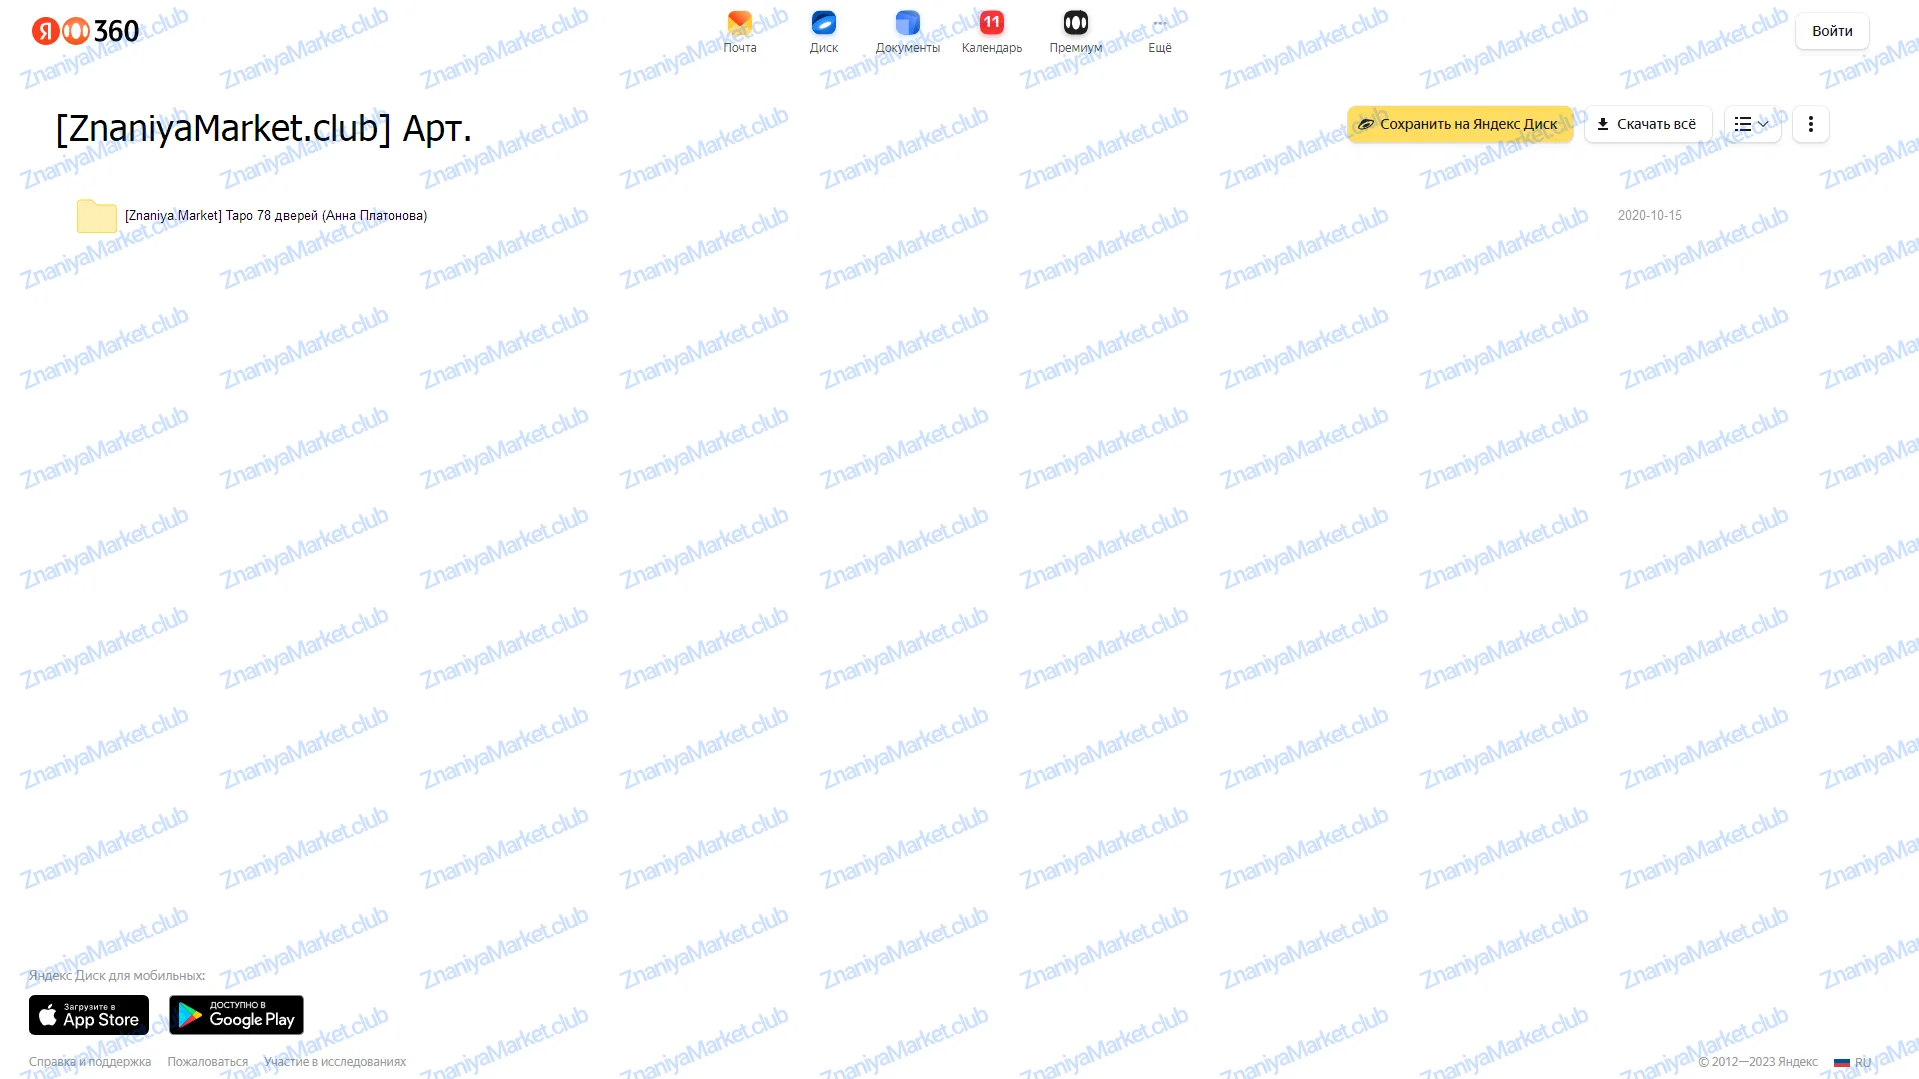Open the list view mode dropdown
This screenshot has width=1919, height=1079.
click(1751, 124)
